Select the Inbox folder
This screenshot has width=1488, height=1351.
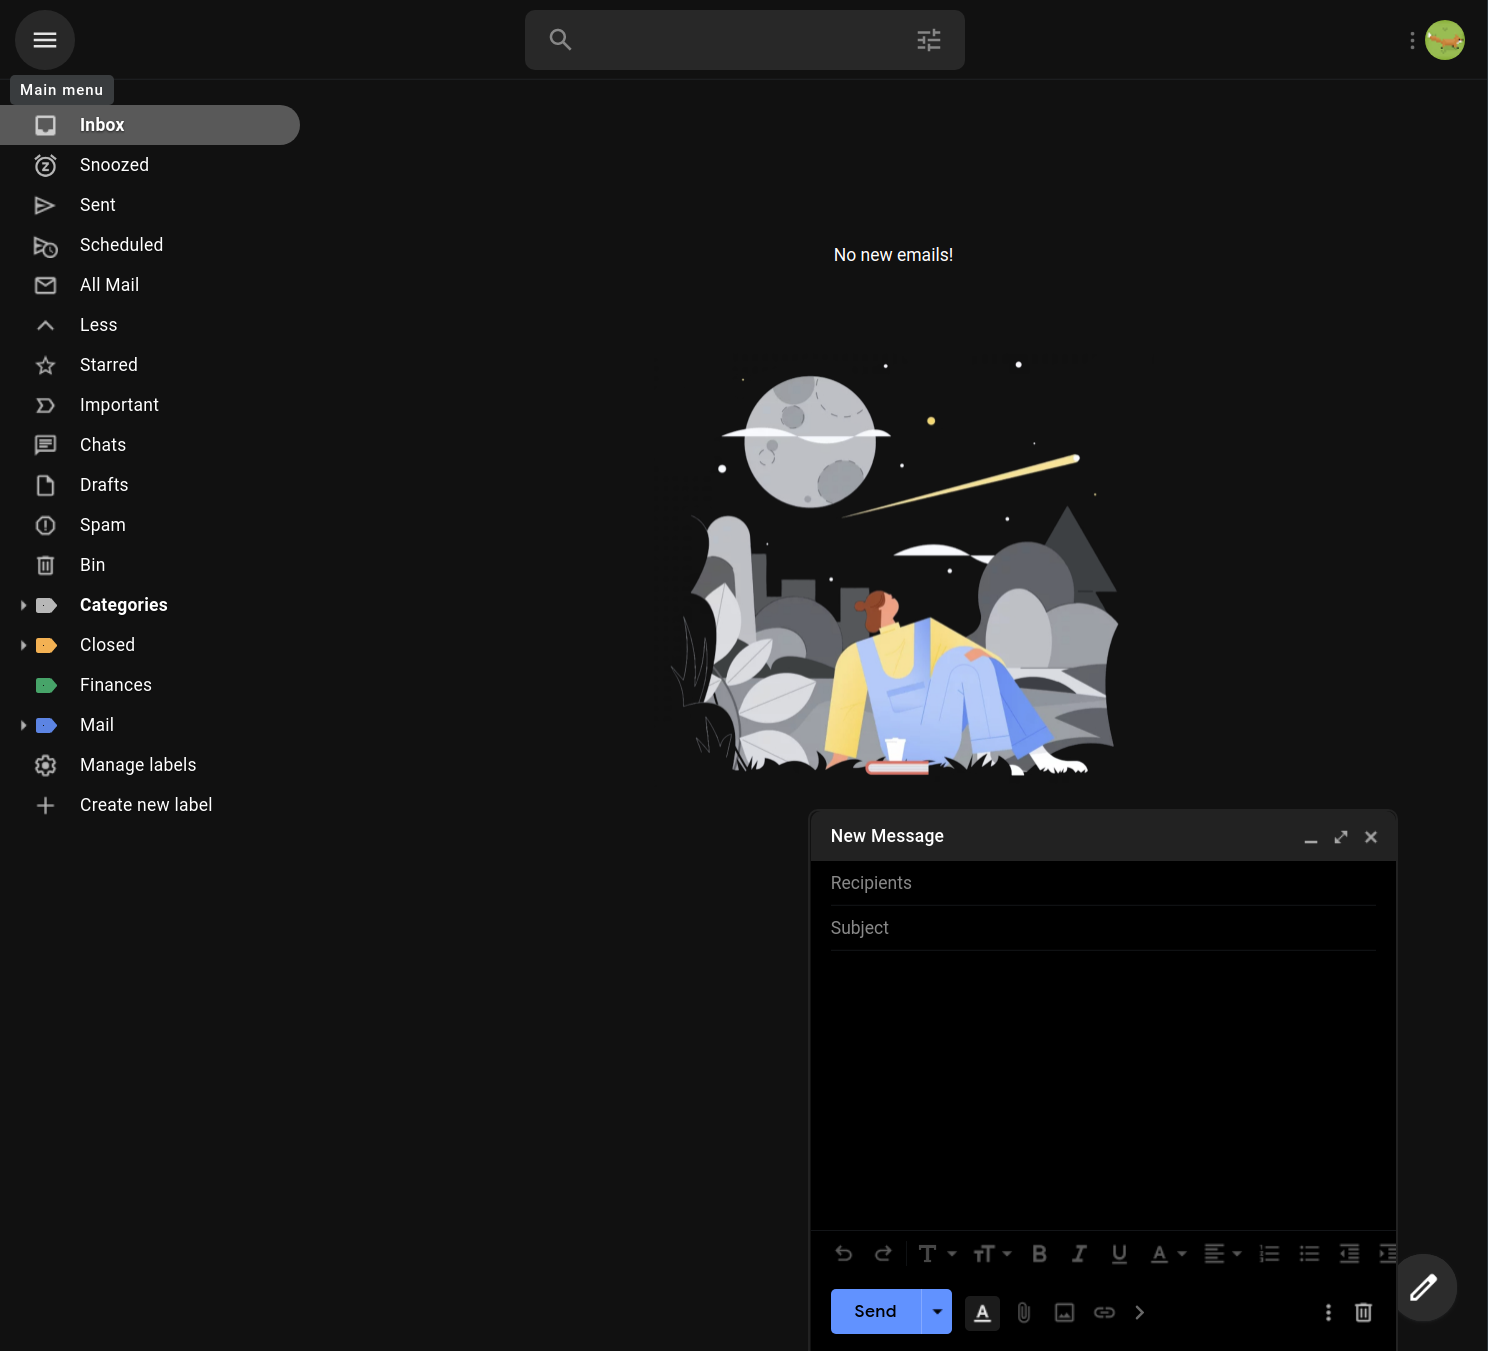pyautogui.click(x=150, y=125)
